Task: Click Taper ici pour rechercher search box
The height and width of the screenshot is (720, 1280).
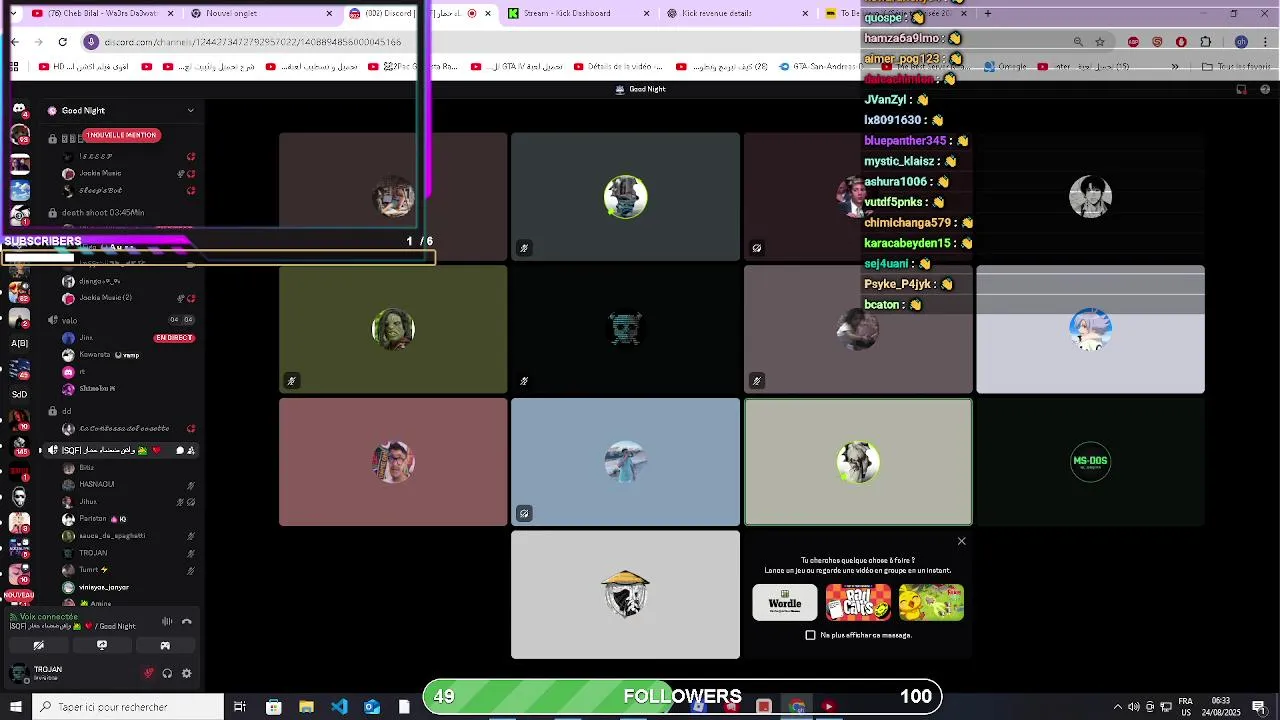Action: (x=128, y=707)
